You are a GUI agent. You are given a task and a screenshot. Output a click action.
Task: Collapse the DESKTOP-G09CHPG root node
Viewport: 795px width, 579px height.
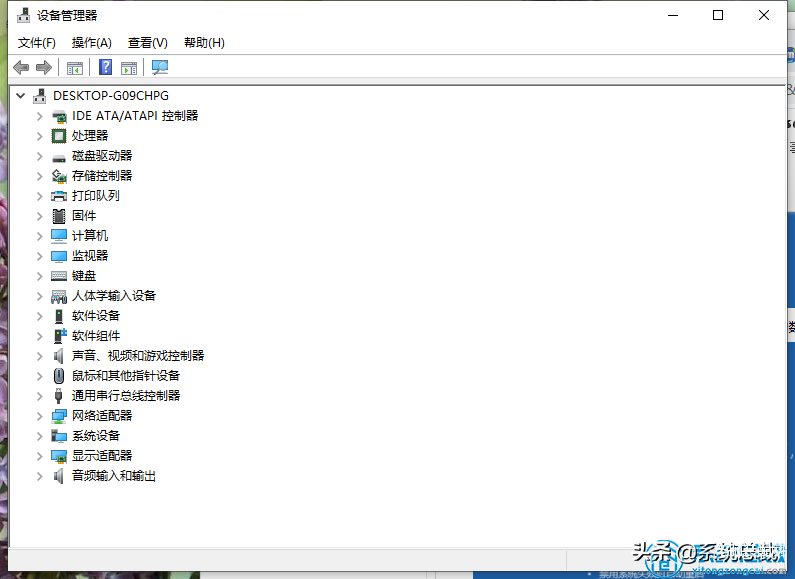(x=20, y=95)
